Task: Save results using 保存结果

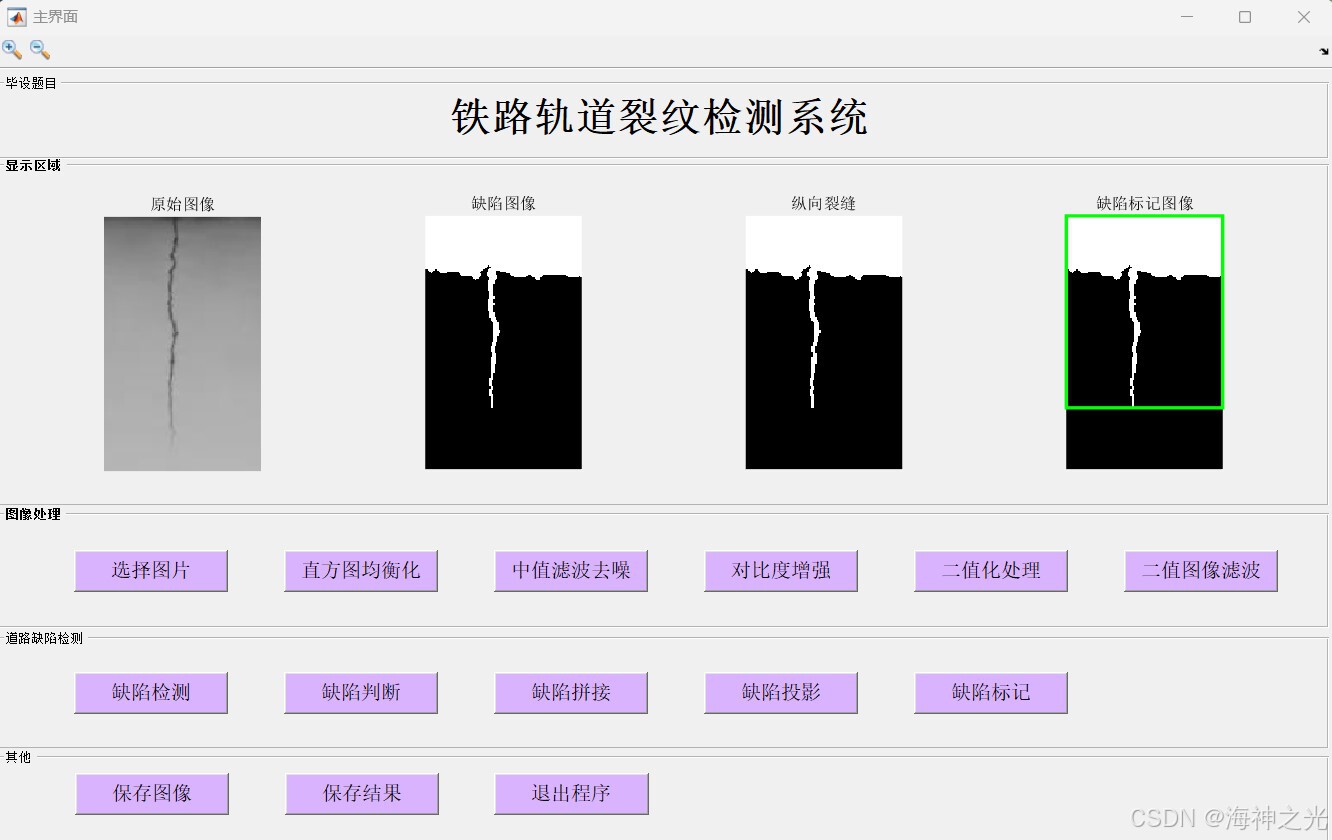Action: pyautogui.click(x=362, y=793)
